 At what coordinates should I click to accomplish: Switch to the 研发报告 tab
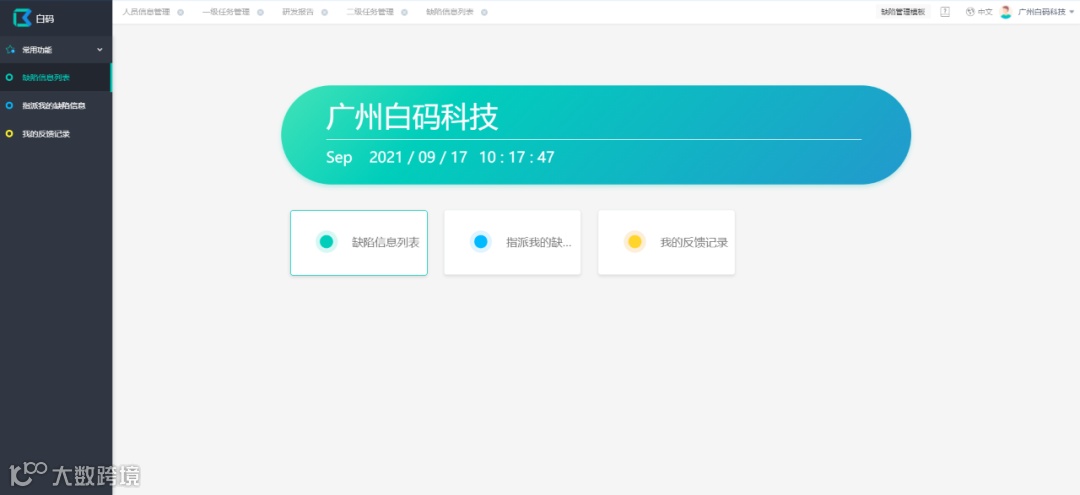(x=298, y=12)
